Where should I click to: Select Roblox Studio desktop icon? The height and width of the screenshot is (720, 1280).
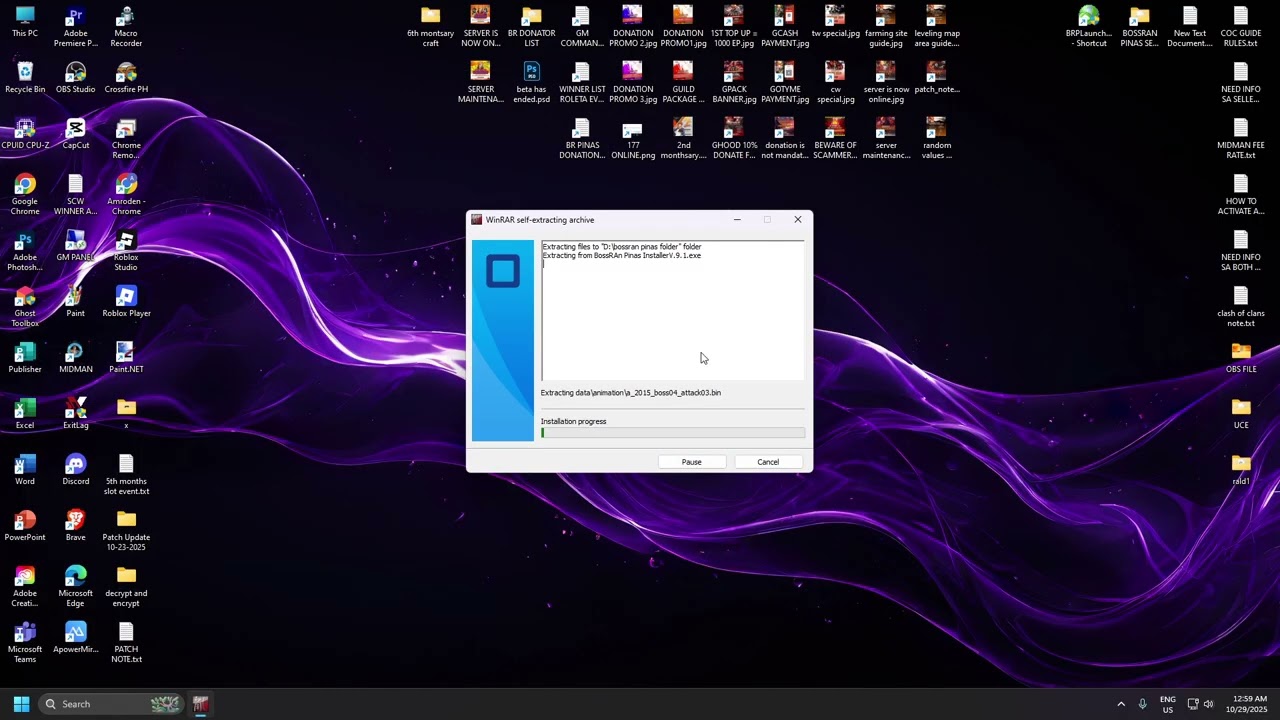(x=126, y=251)
